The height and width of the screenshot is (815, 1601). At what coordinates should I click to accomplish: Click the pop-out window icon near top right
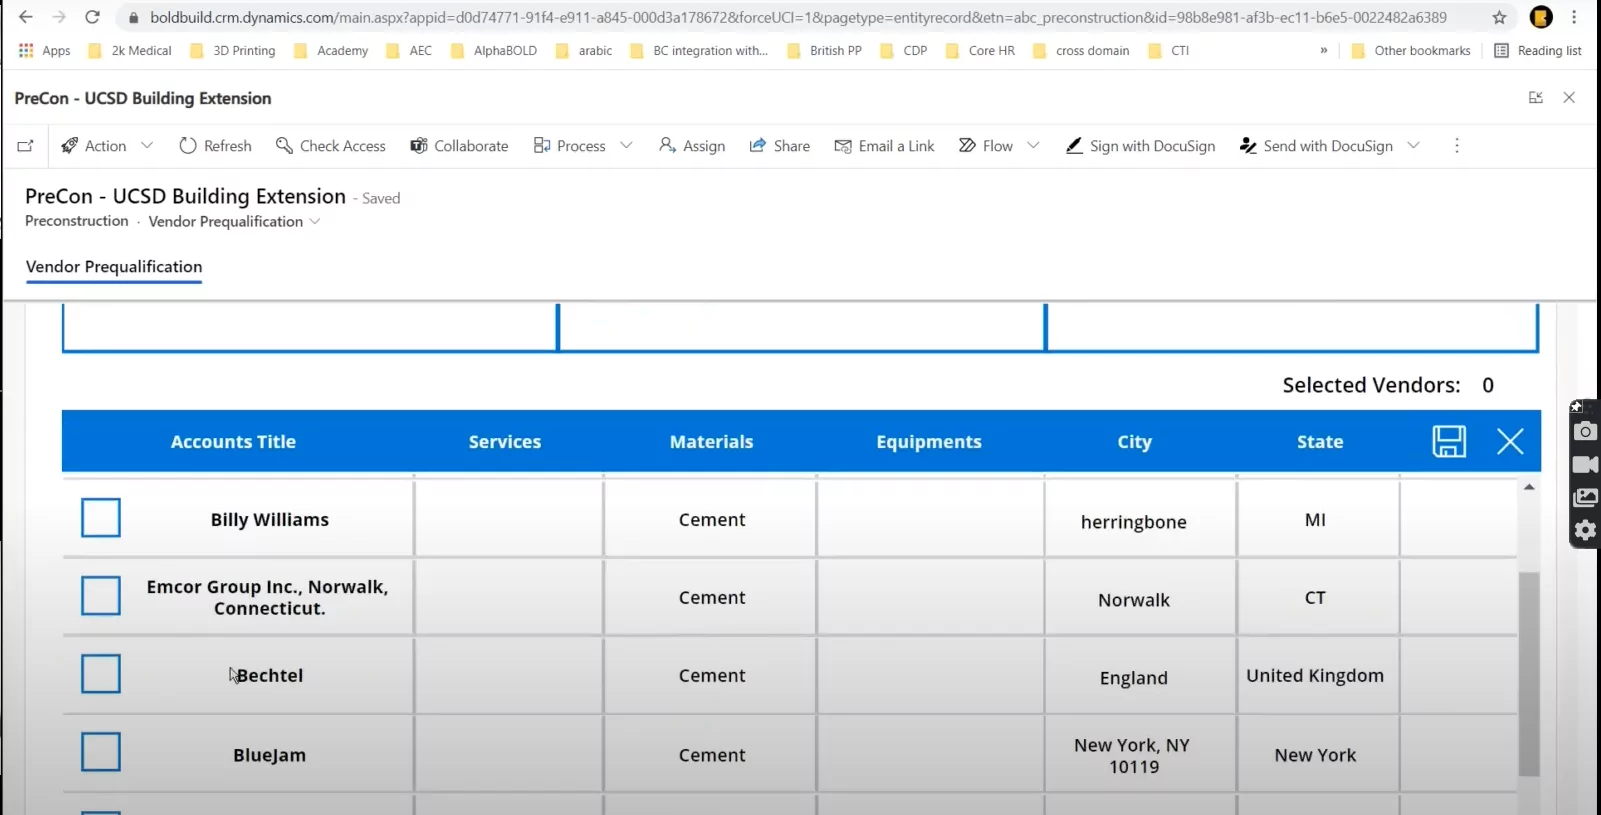[1536, 97]
